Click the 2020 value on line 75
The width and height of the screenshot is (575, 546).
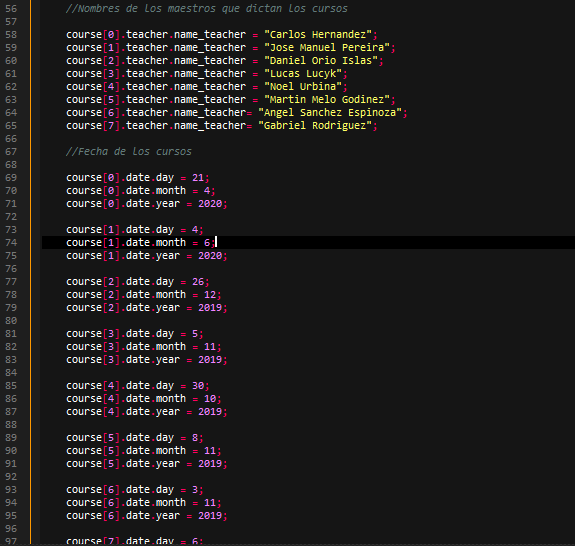tap(210, 256)
